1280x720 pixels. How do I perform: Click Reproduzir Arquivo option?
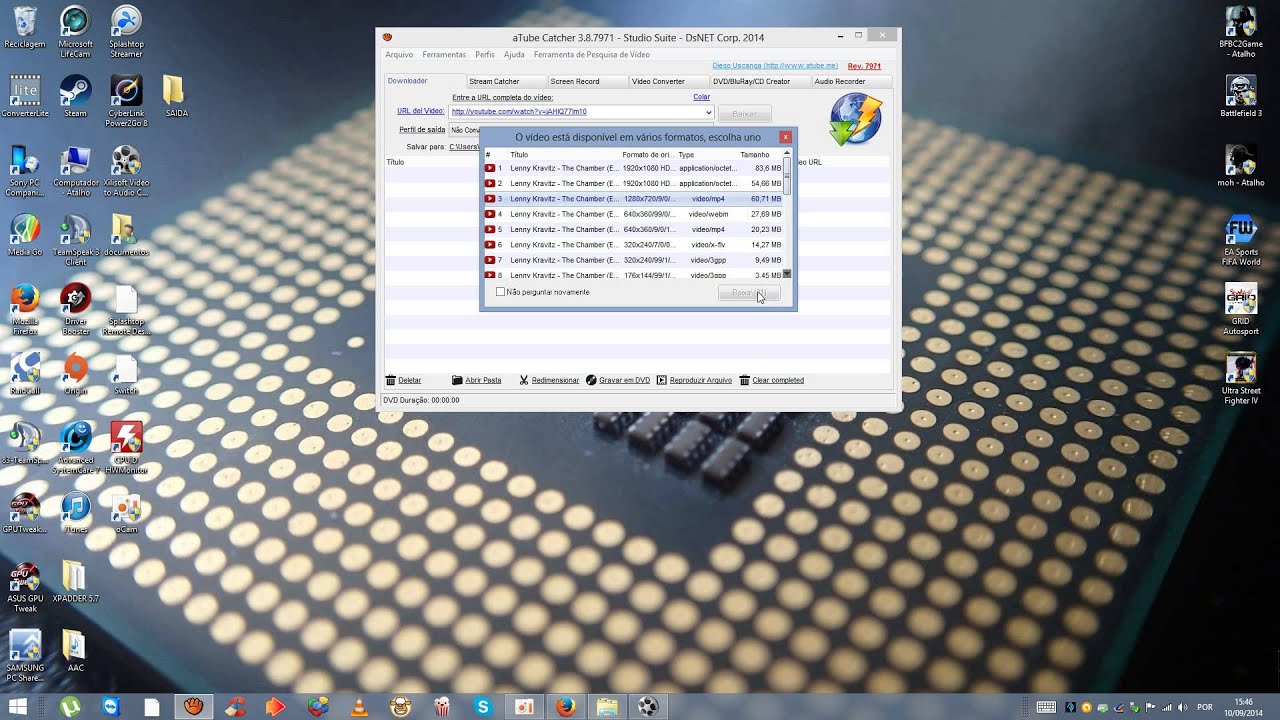point(694,380)
